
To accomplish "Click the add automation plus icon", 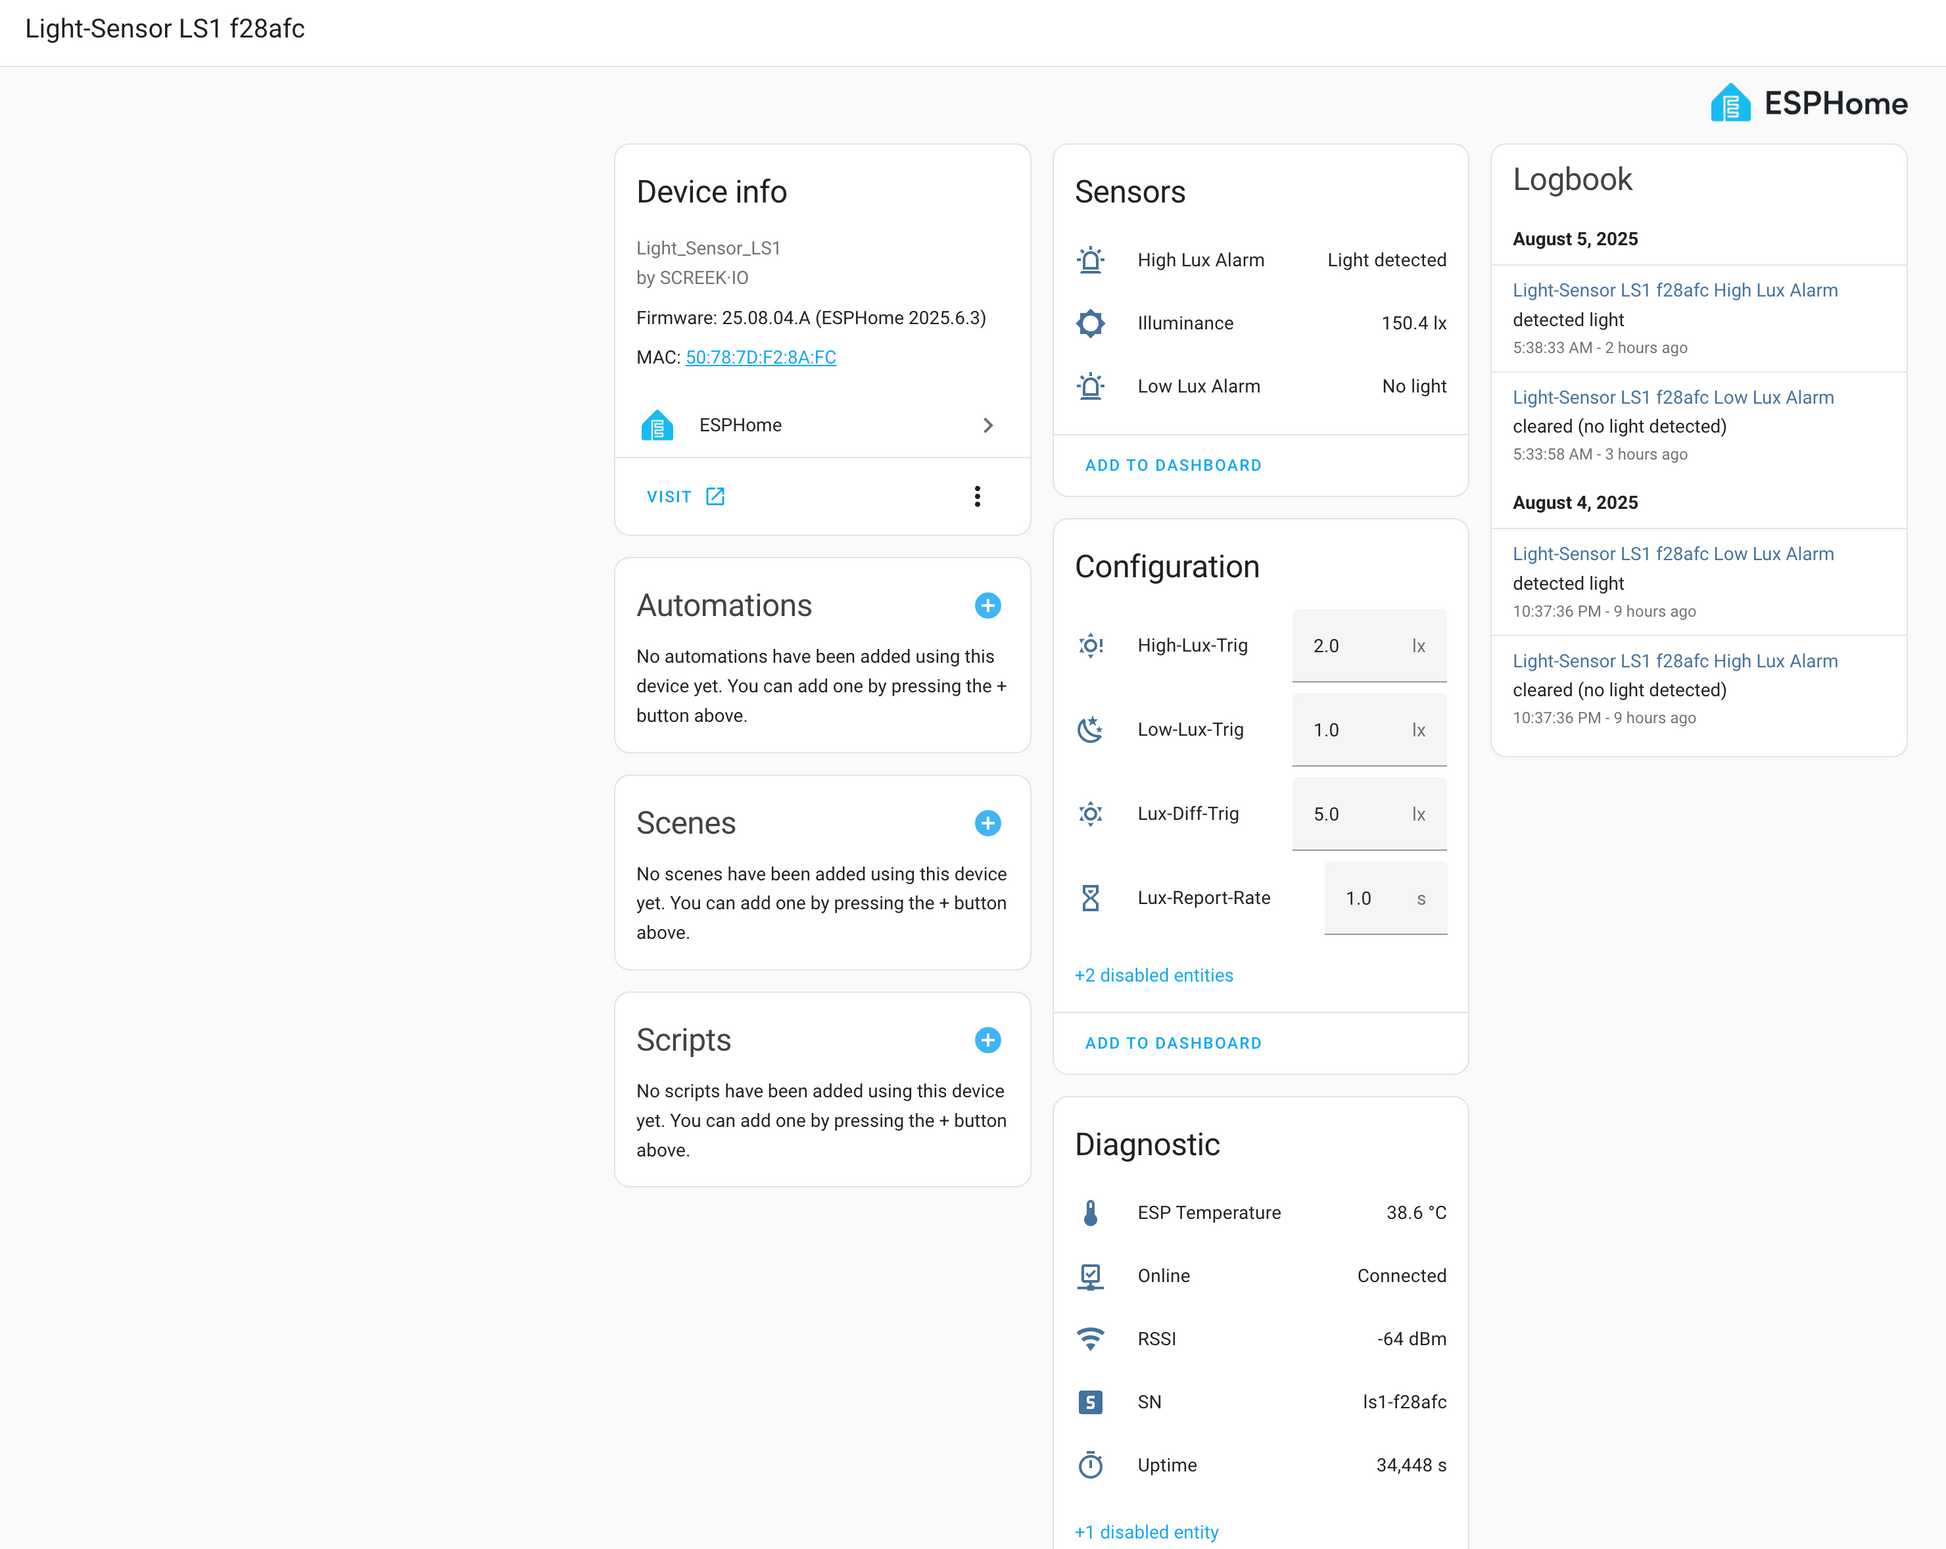I will (x=987, y=605).
